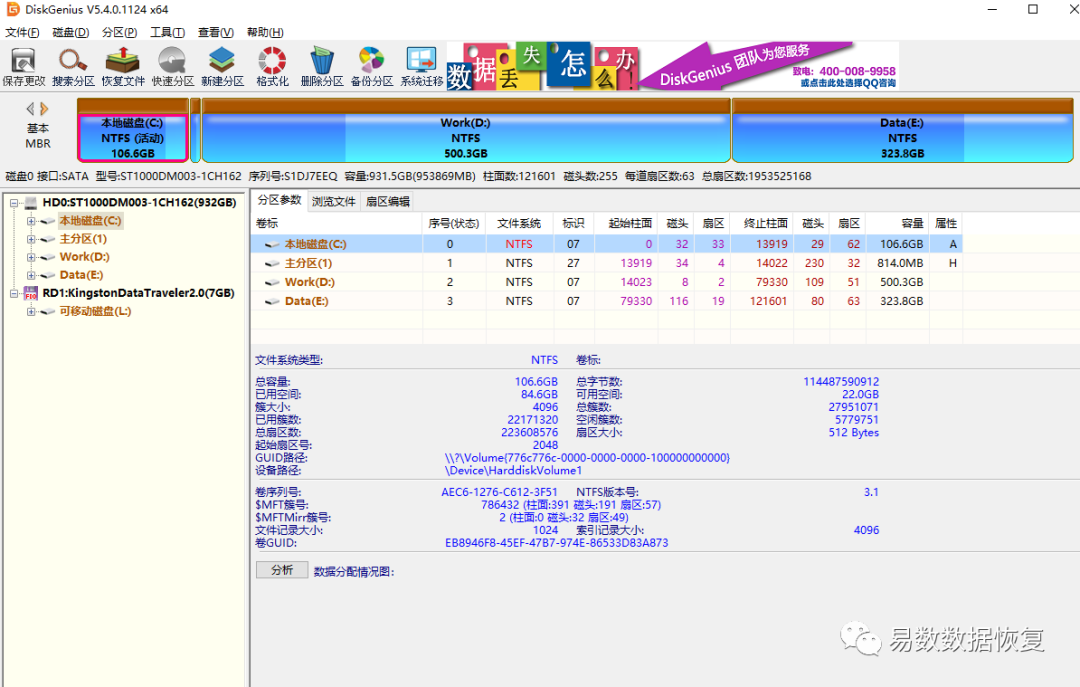This screenshot has height=687, width=1080.
Task: Select 可移动磁盘(L:) in the left tree
Action: 95,311
